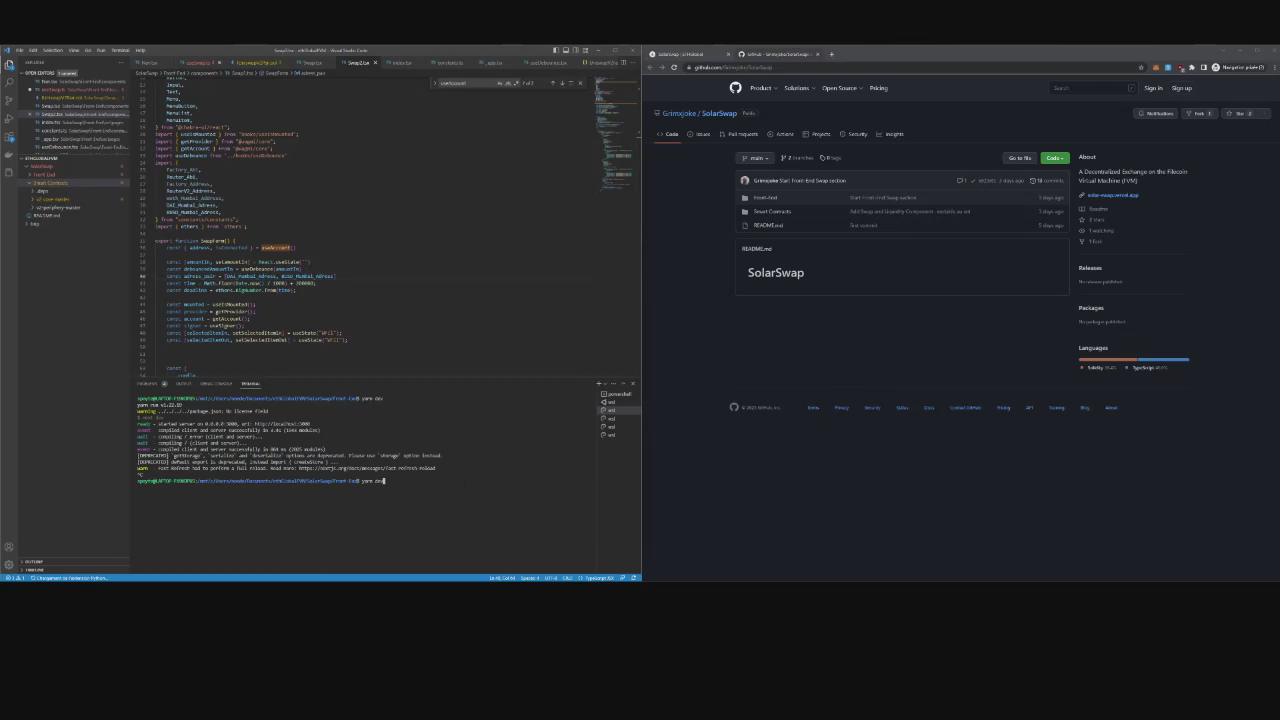Open the File menu in VS Code

click(x=19, y=50)
